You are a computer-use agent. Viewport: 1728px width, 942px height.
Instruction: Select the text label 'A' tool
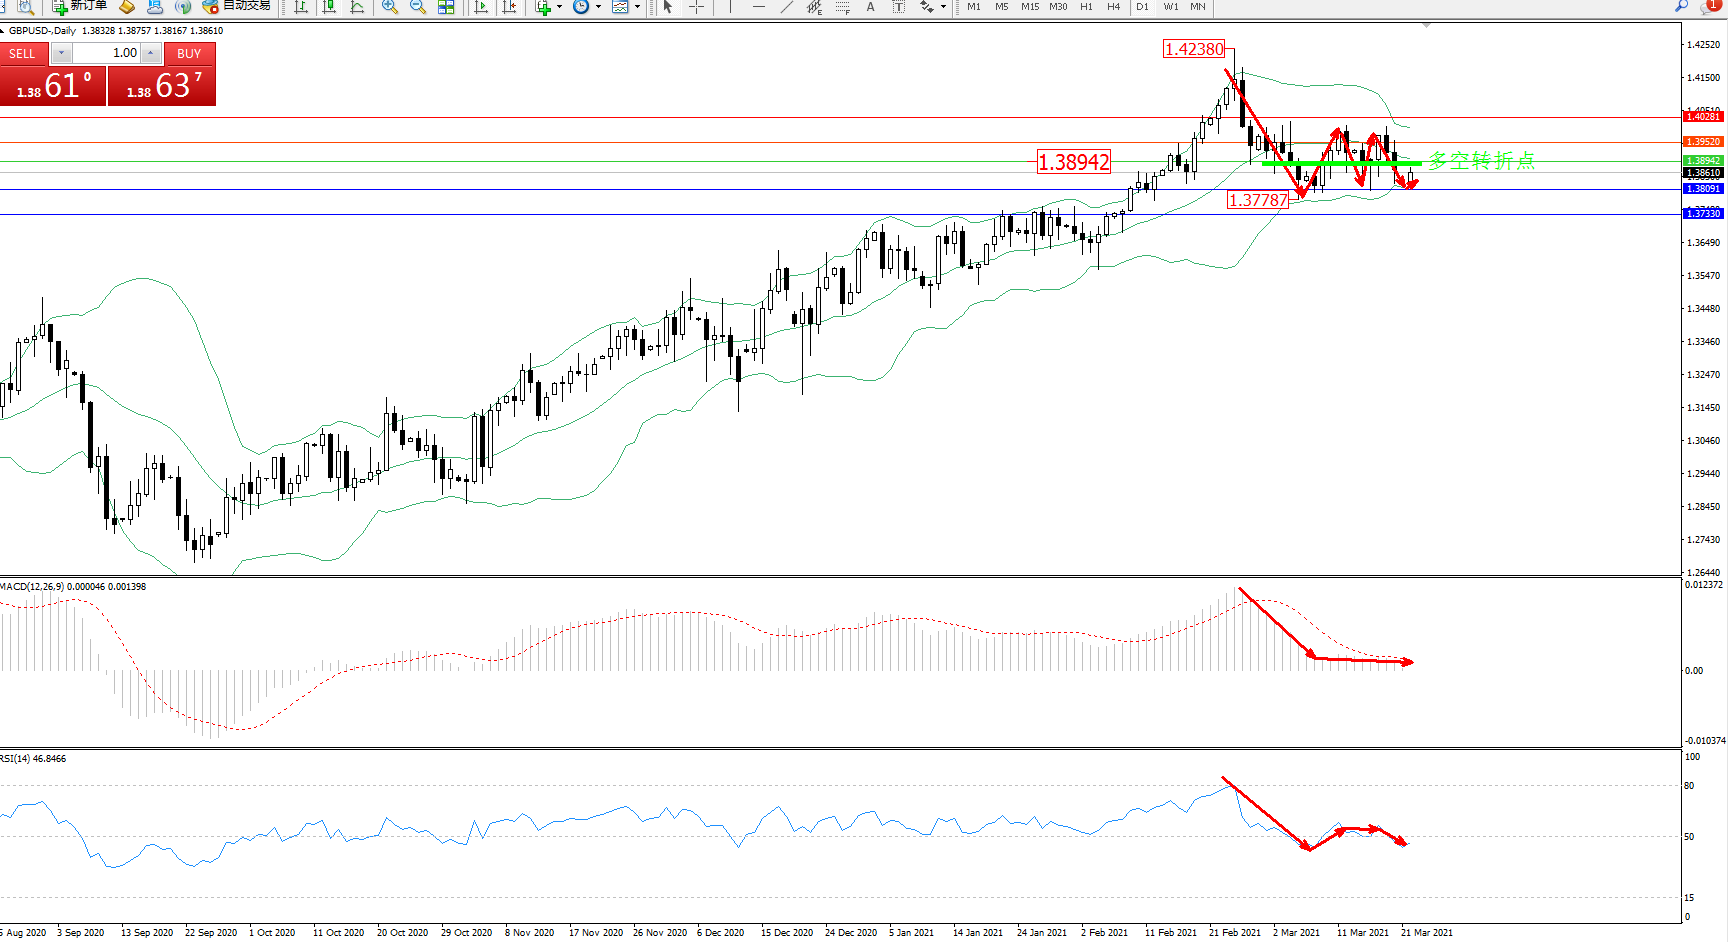tap(870, 7)
